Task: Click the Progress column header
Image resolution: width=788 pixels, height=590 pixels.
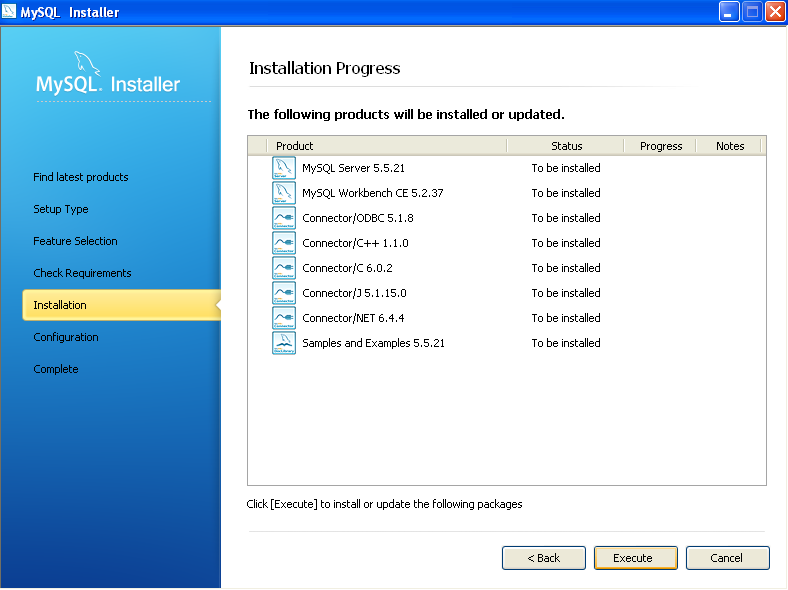Action: click(x=660, y=146)
